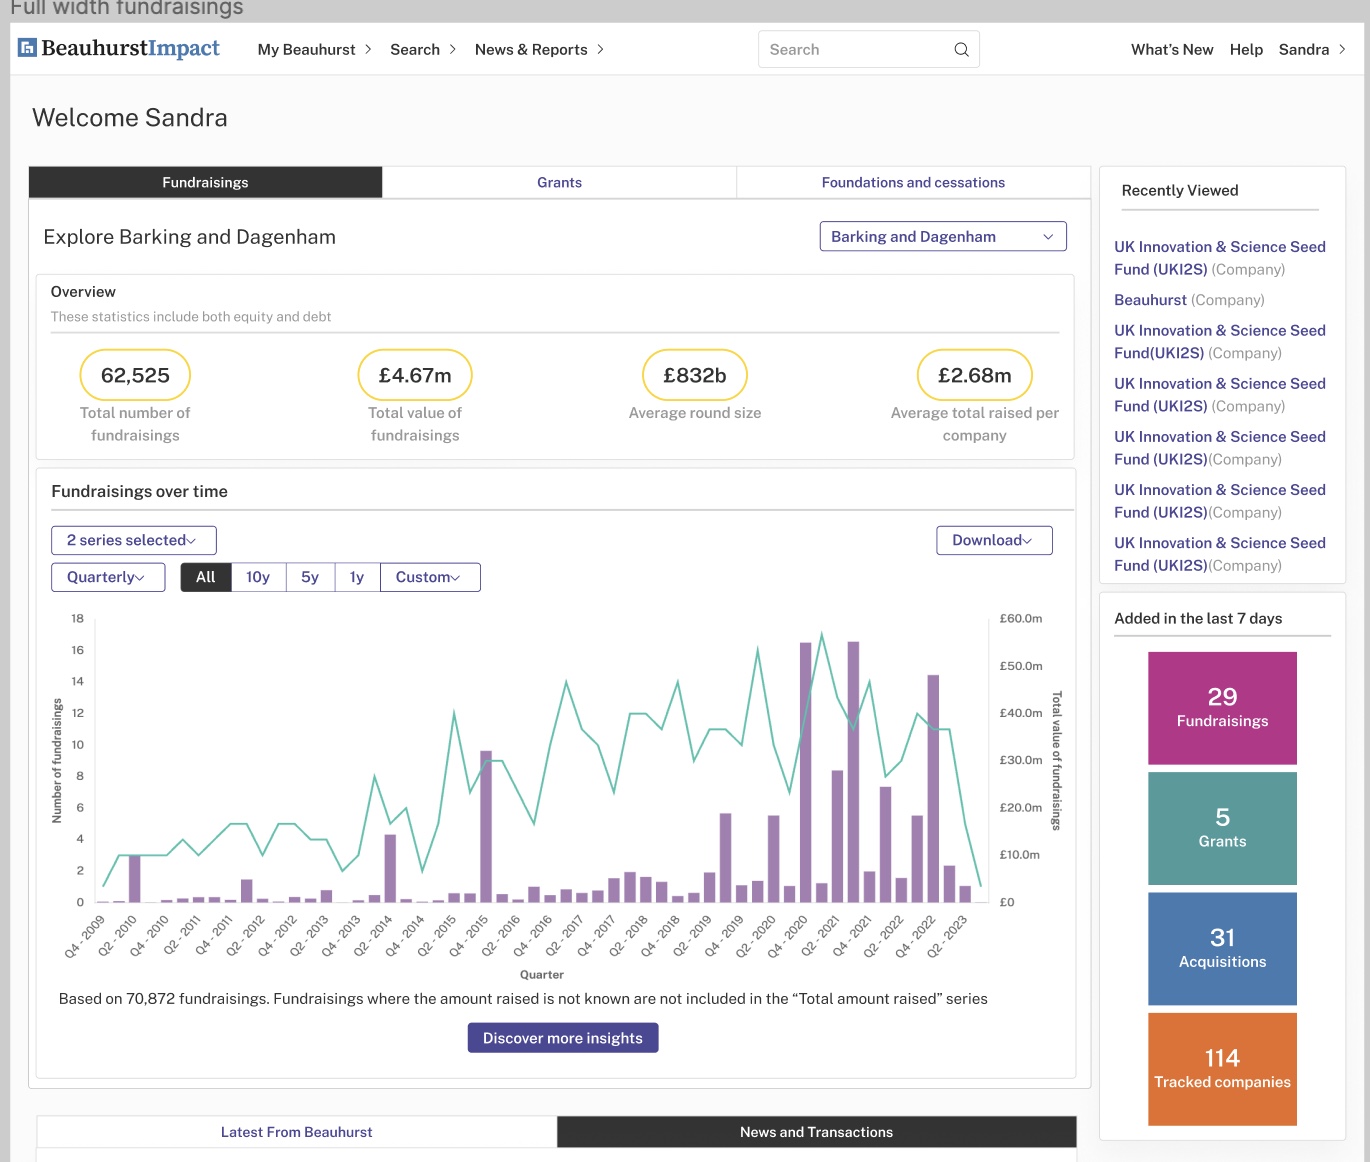Click the Q2 - 2023 axis label
Screen dimensions: 1370x1162
[946, 938]
